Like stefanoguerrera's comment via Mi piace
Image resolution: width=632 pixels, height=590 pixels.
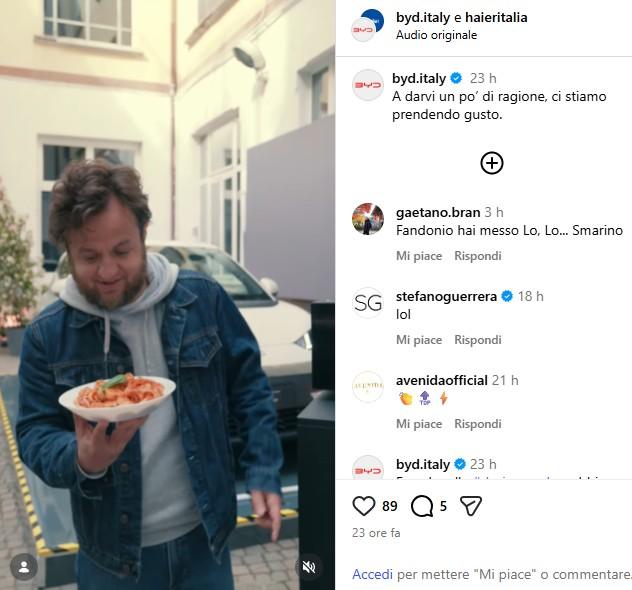[x=418, y=340]
